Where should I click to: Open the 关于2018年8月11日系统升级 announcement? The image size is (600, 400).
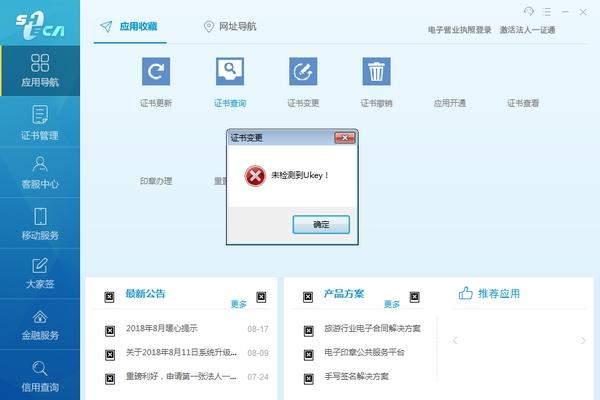point(181,352)
